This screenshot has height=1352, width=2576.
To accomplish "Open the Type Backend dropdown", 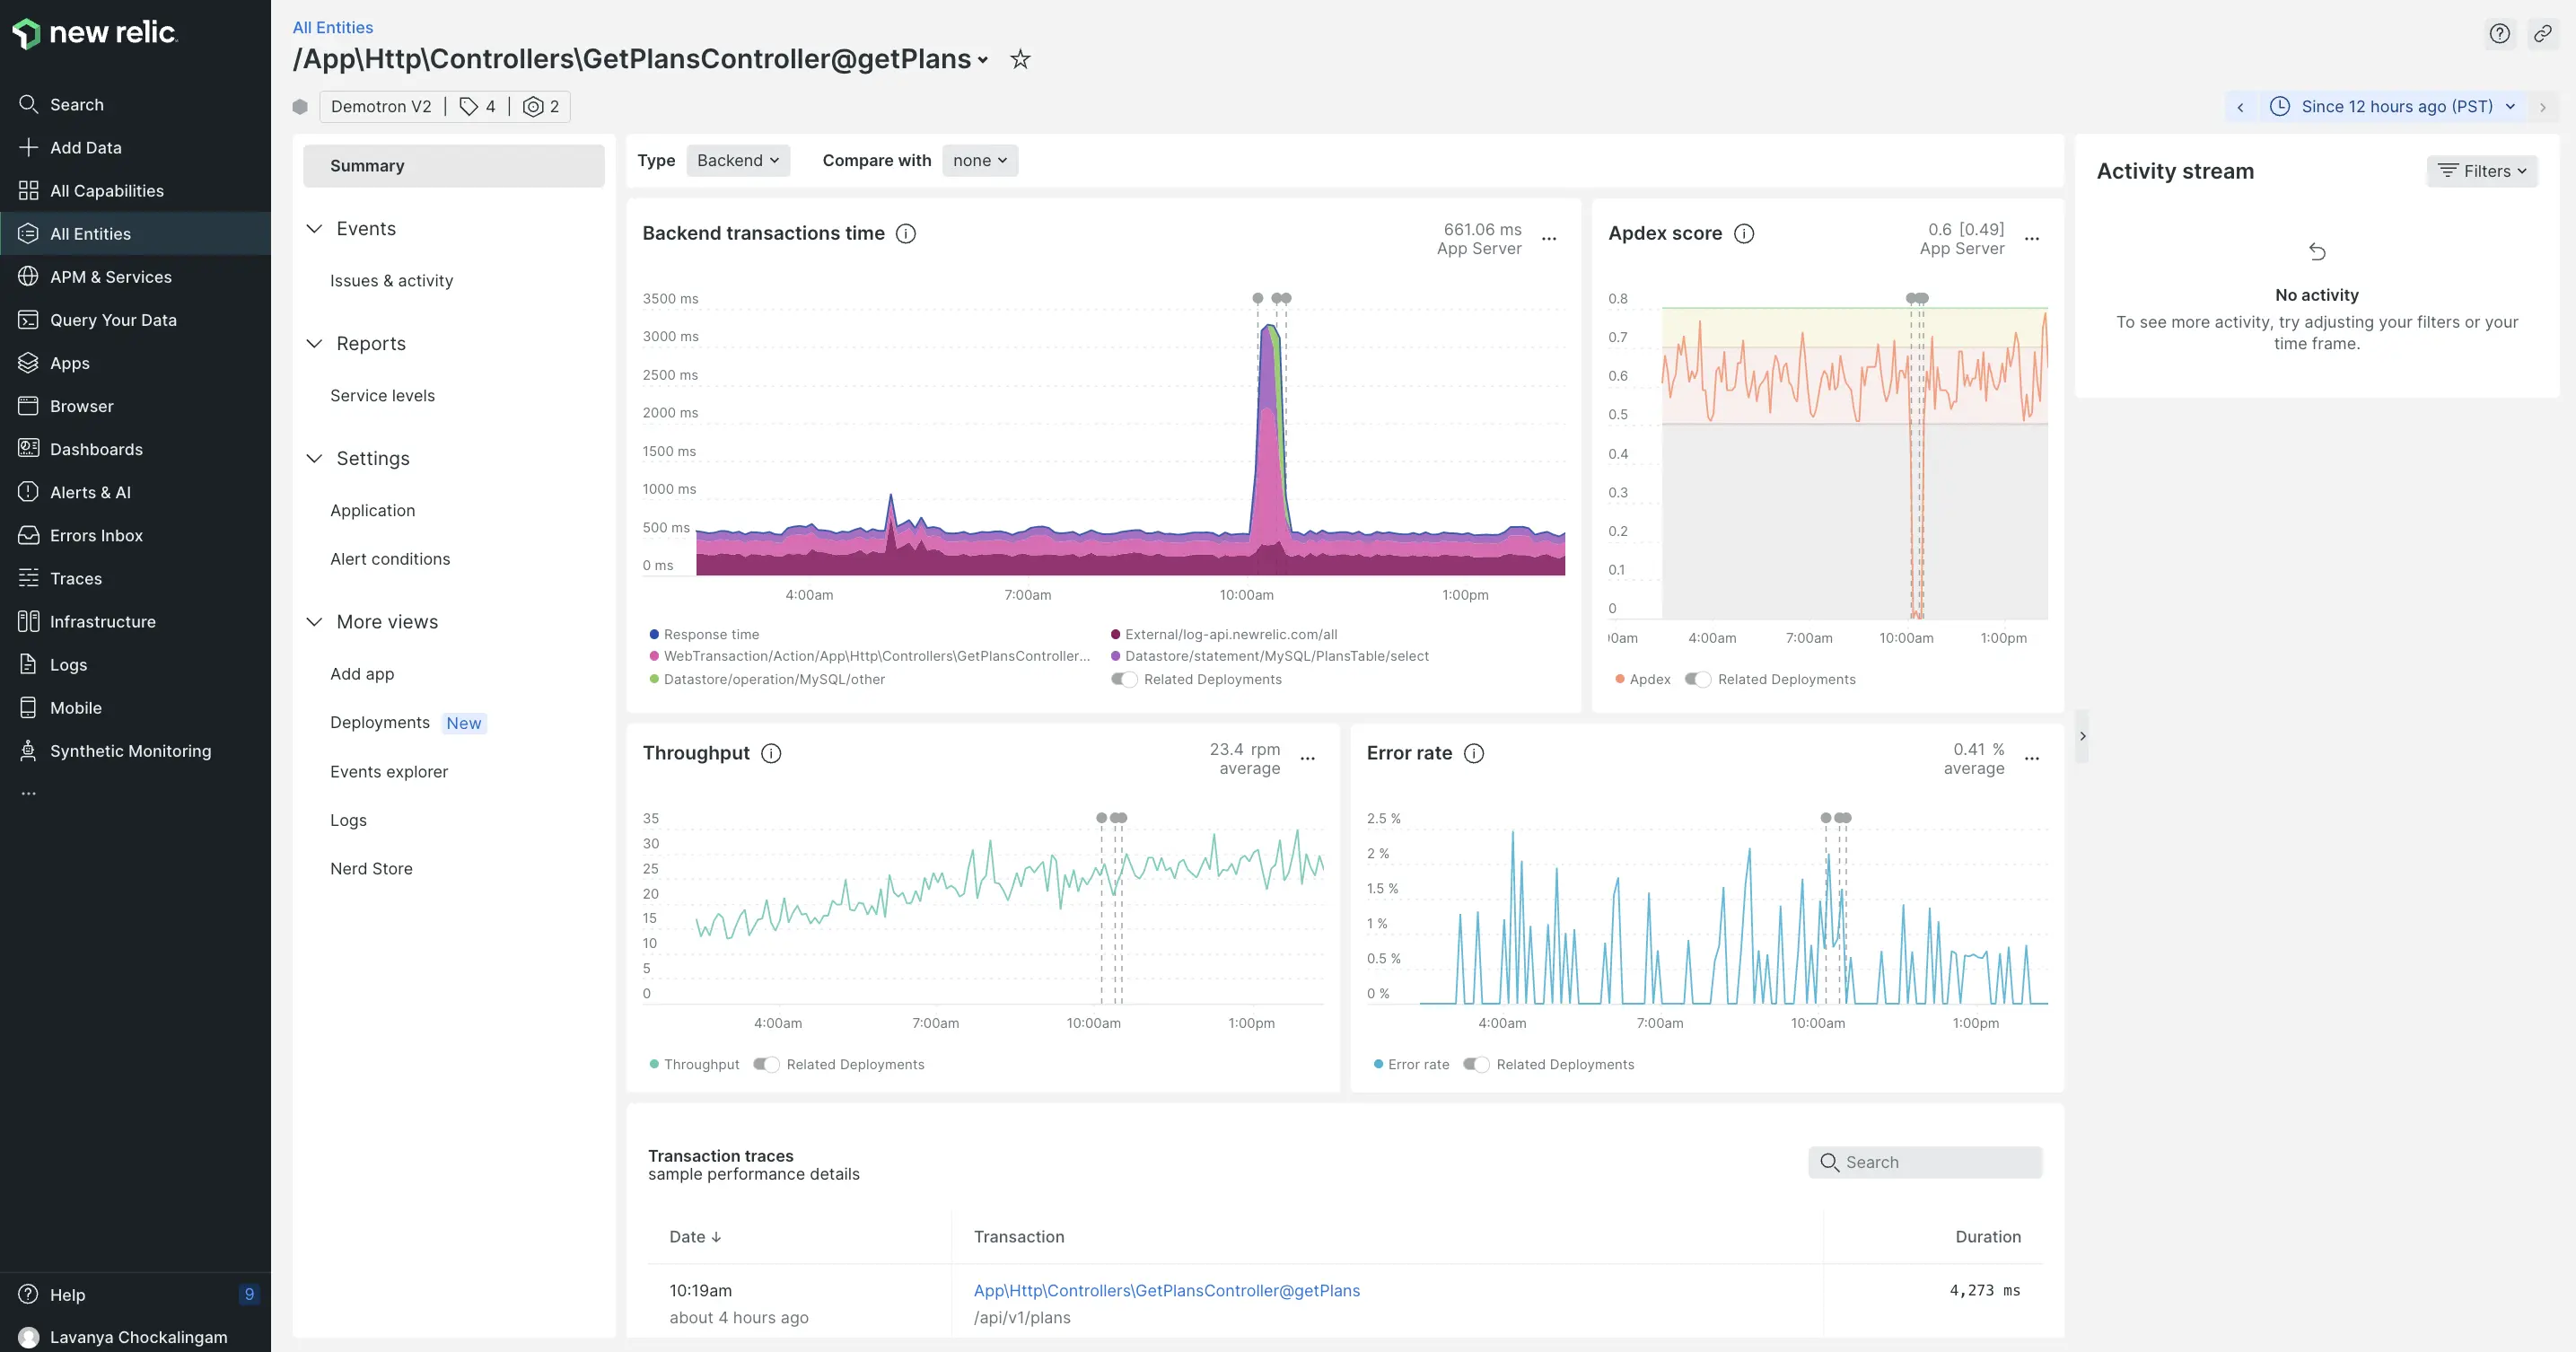I will [737, 160].
